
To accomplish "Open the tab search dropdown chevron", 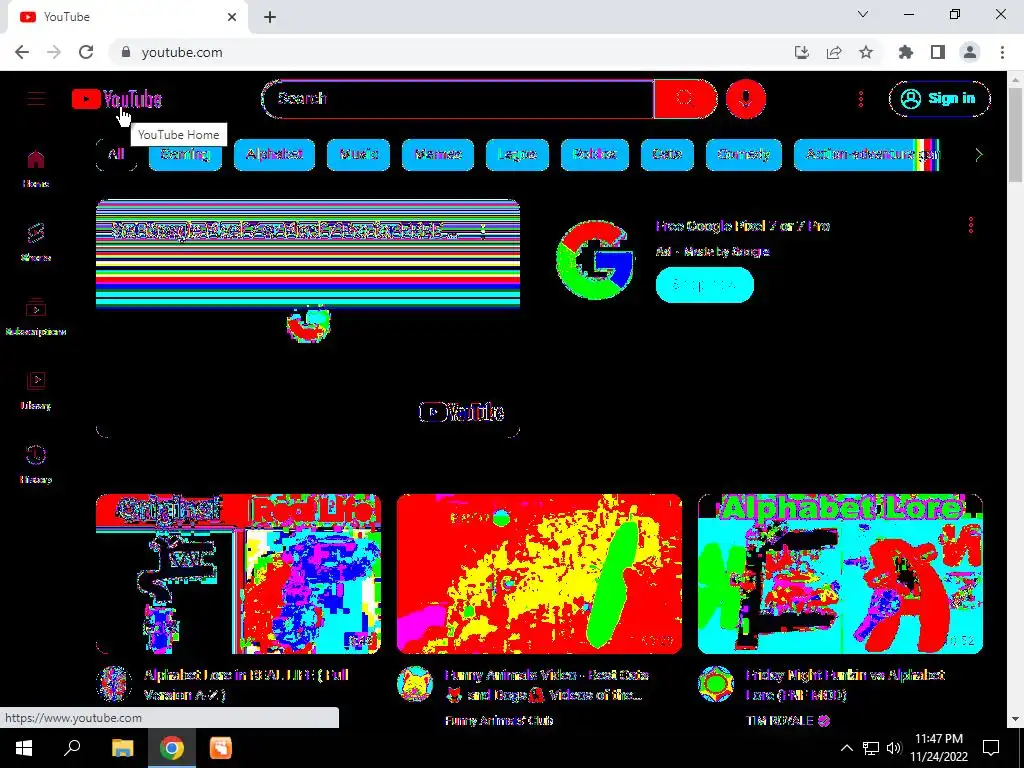I will 863,14.
